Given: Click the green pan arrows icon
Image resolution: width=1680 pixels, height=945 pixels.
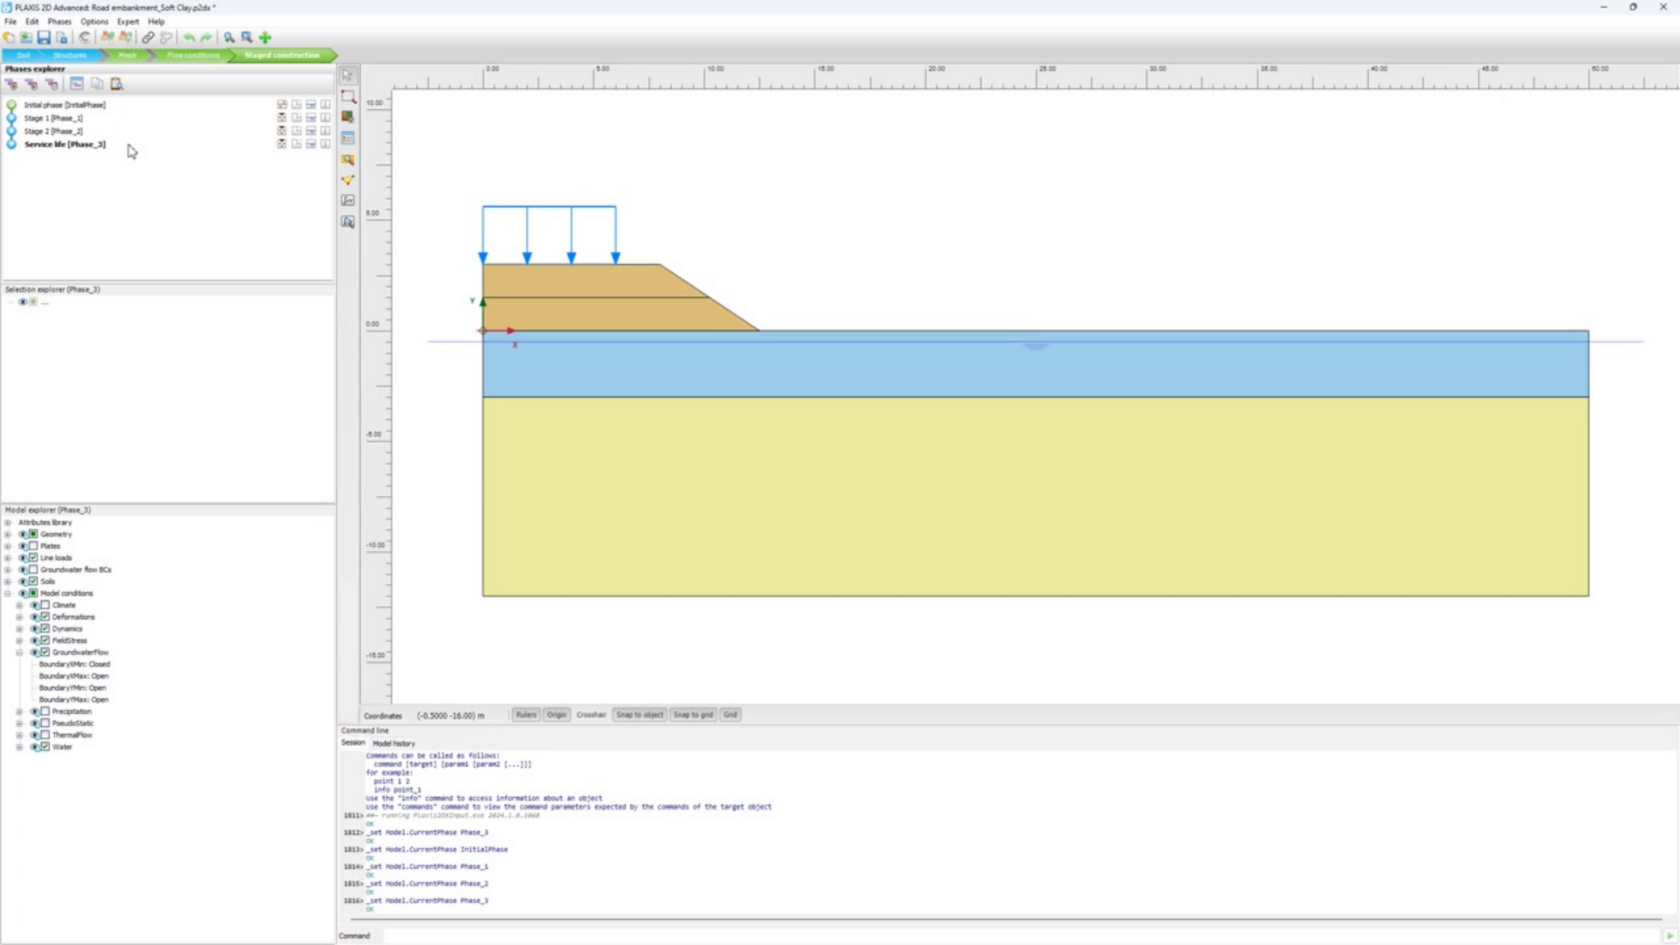Looking at the screenshot, I should pos(265,37).
